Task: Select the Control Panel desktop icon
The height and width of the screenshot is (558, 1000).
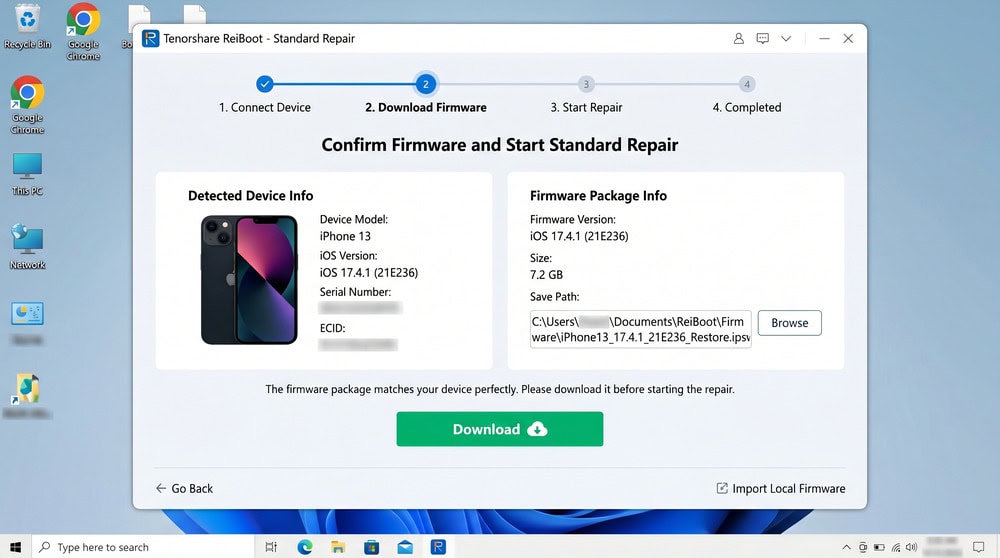Action: click(27, 323)
